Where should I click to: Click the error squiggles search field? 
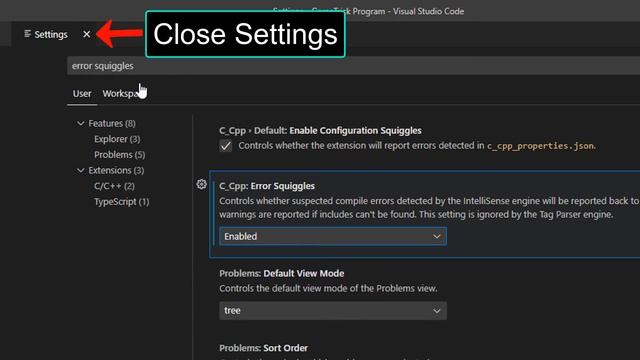353,66
